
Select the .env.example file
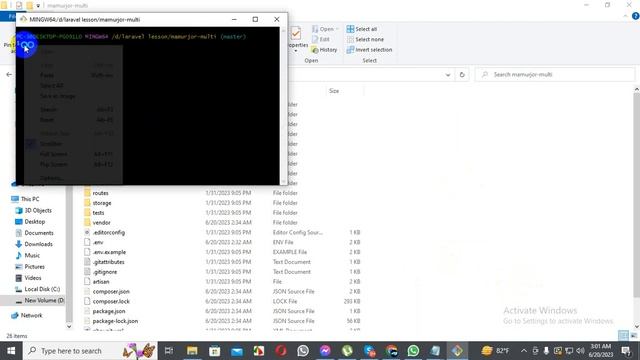coord(109,252)
